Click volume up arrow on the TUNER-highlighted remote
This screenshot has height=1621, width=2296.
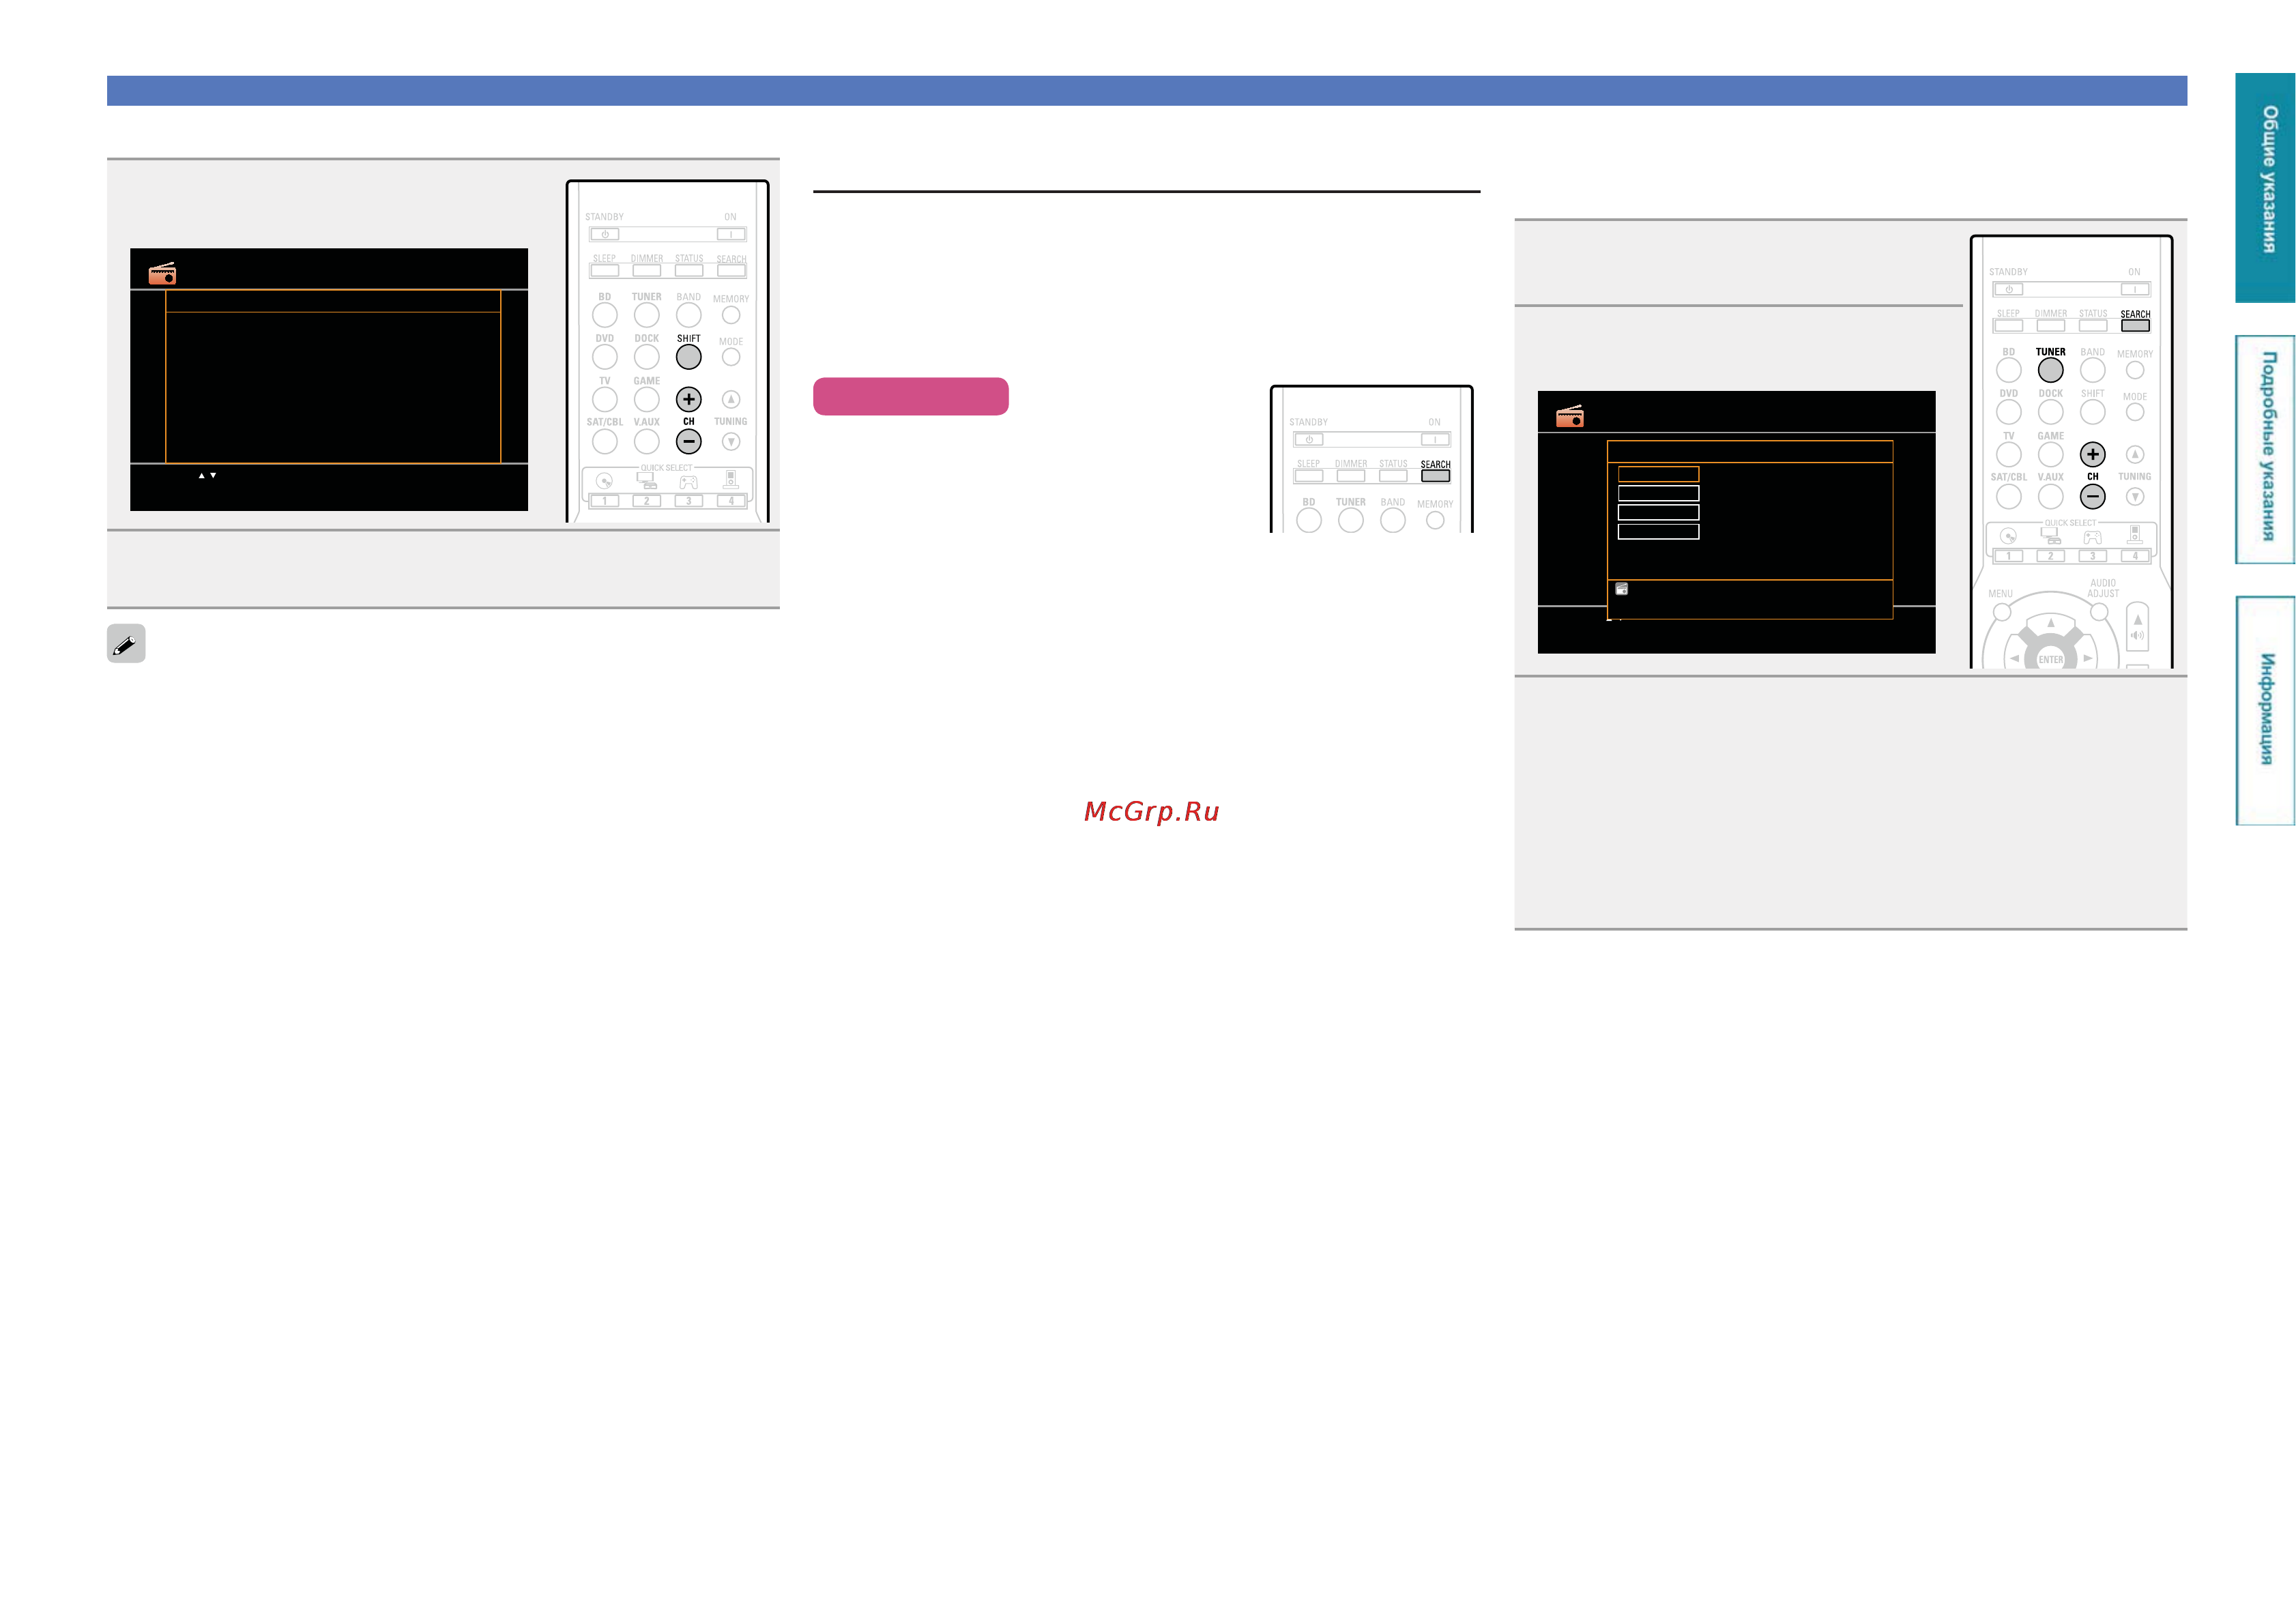tap(2137, 620)
